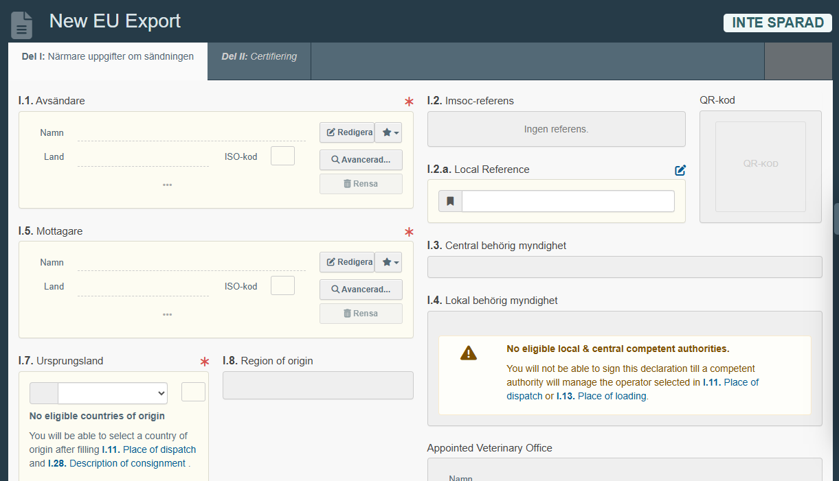Expand the ellipsis in Mottagare box
This screenshot has width=839, height=481.
tap(167, 314)
